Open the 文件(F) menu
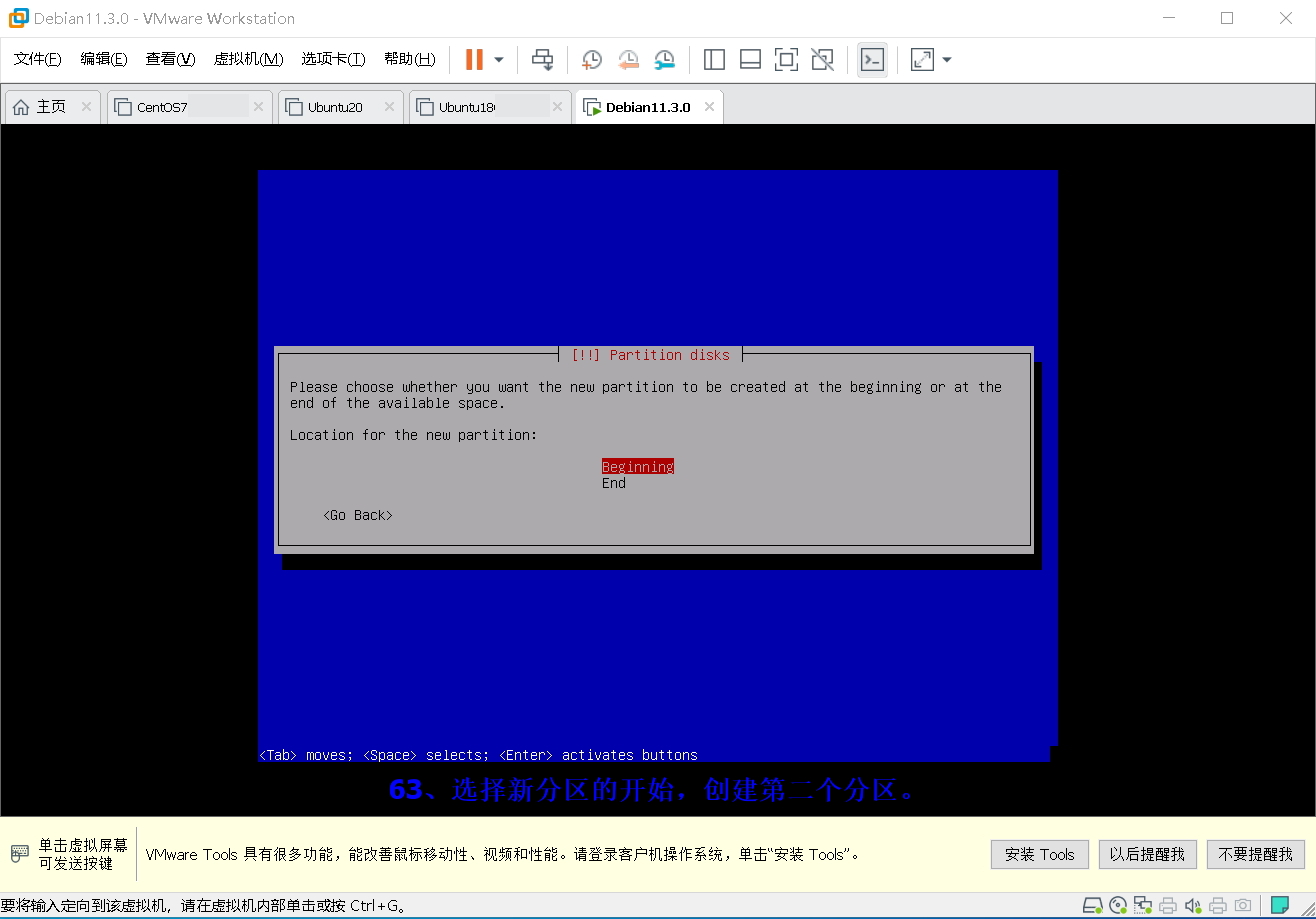 point(38,59)
